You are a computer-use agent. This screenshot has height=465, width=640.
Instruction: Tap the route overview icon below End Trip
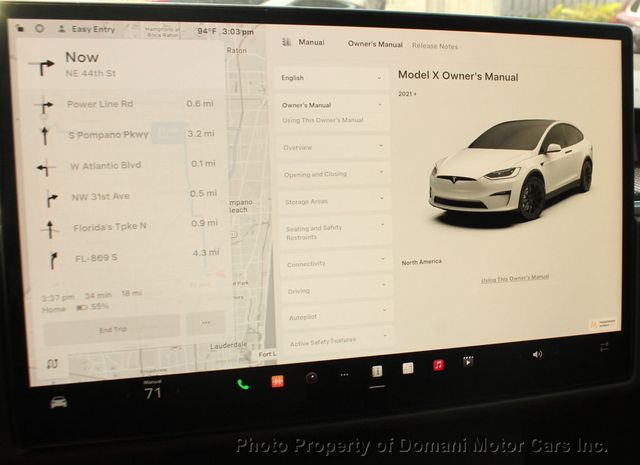[52, 363]
